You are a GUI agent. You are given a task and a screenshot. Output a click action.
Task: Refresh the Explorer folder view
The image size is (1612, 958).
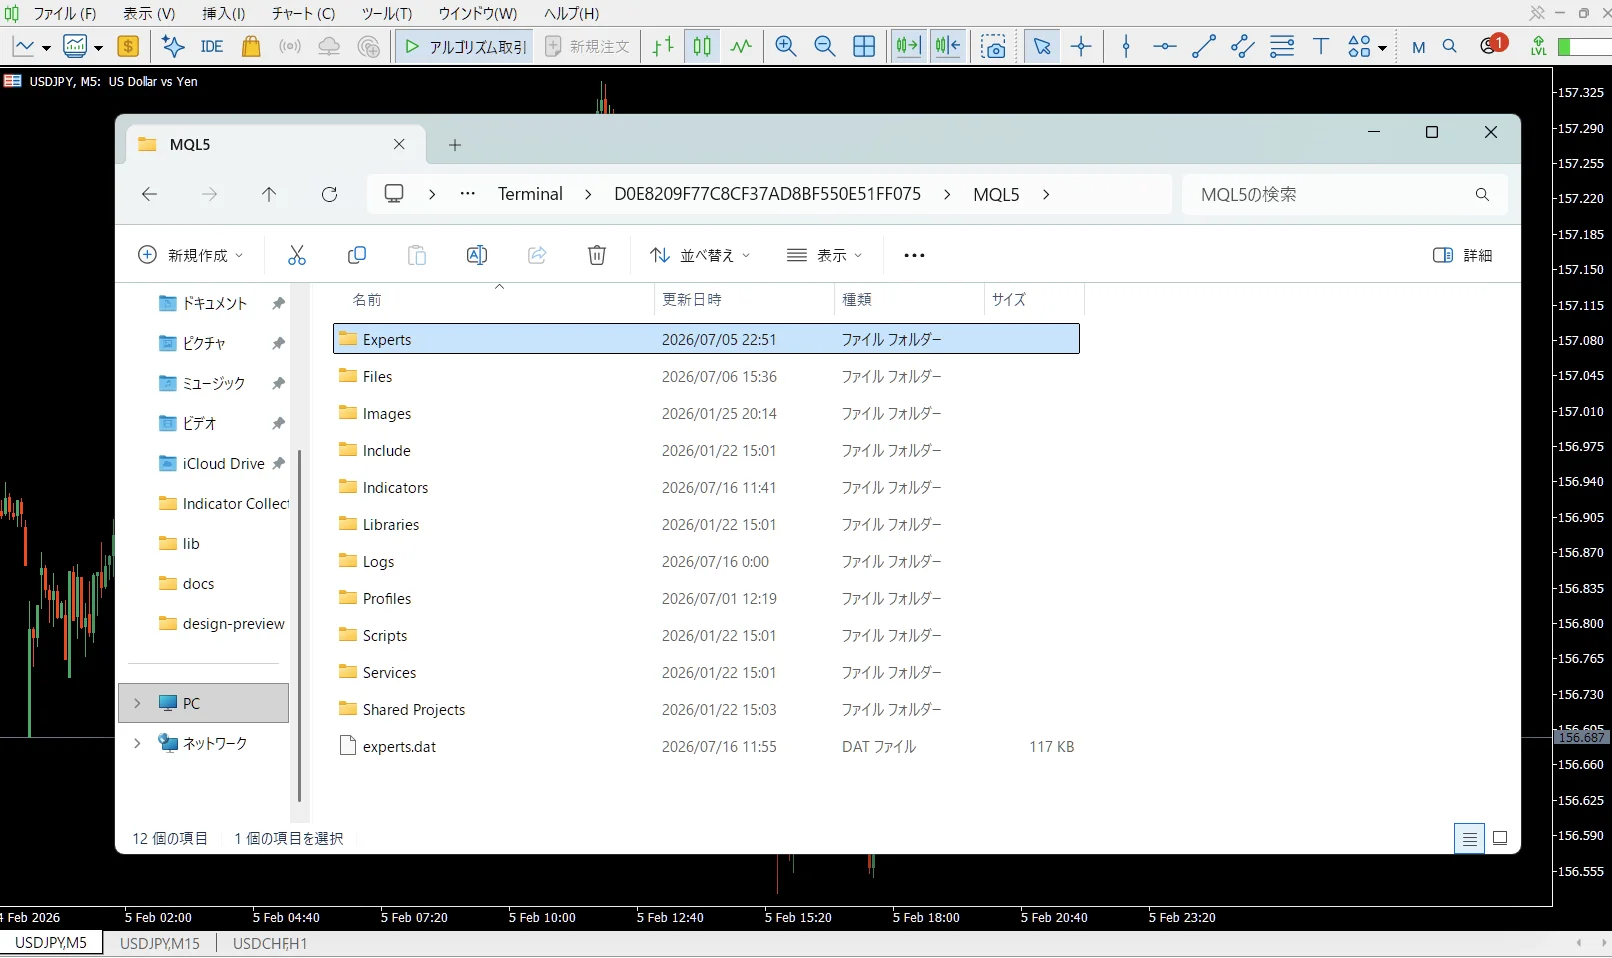tap(329, 194)
